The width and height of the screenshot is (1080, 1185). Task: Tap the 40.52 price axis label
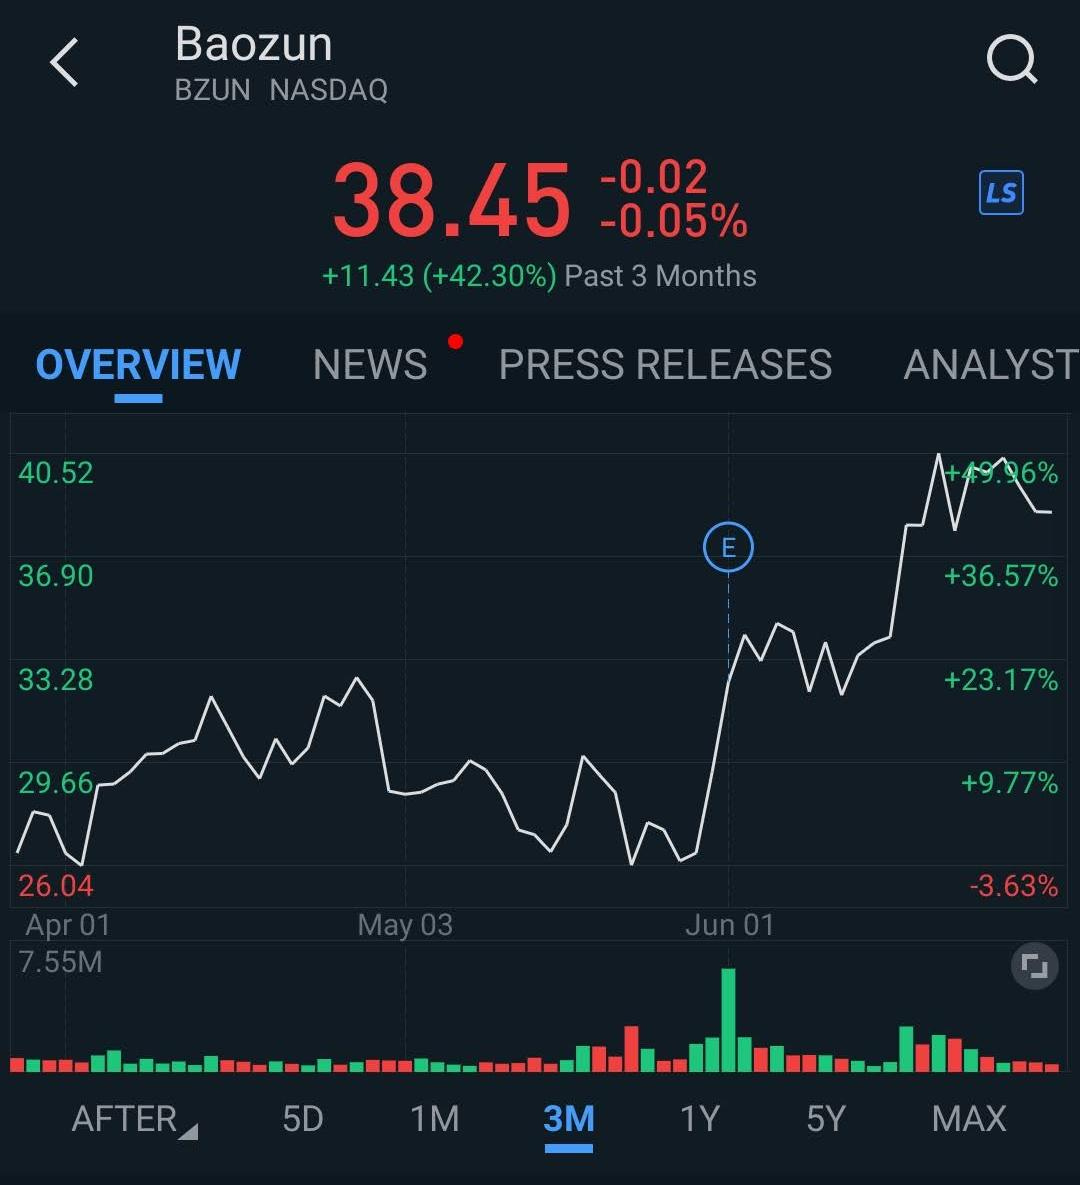tap(56, 473)
